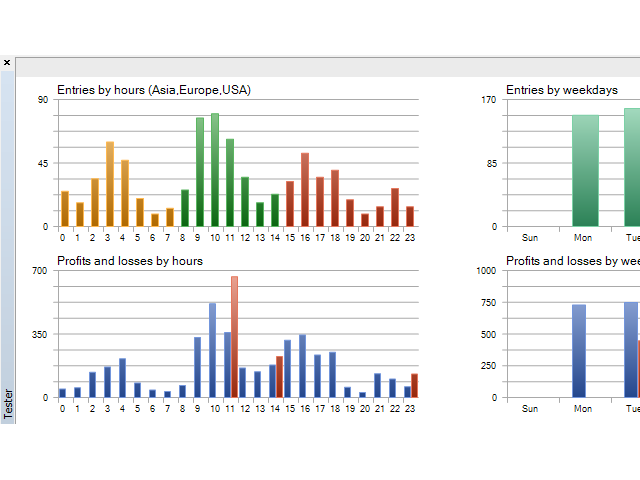
Task: Click the Sun axis label under Entries by weekdays
Action: tap(530, 238)
